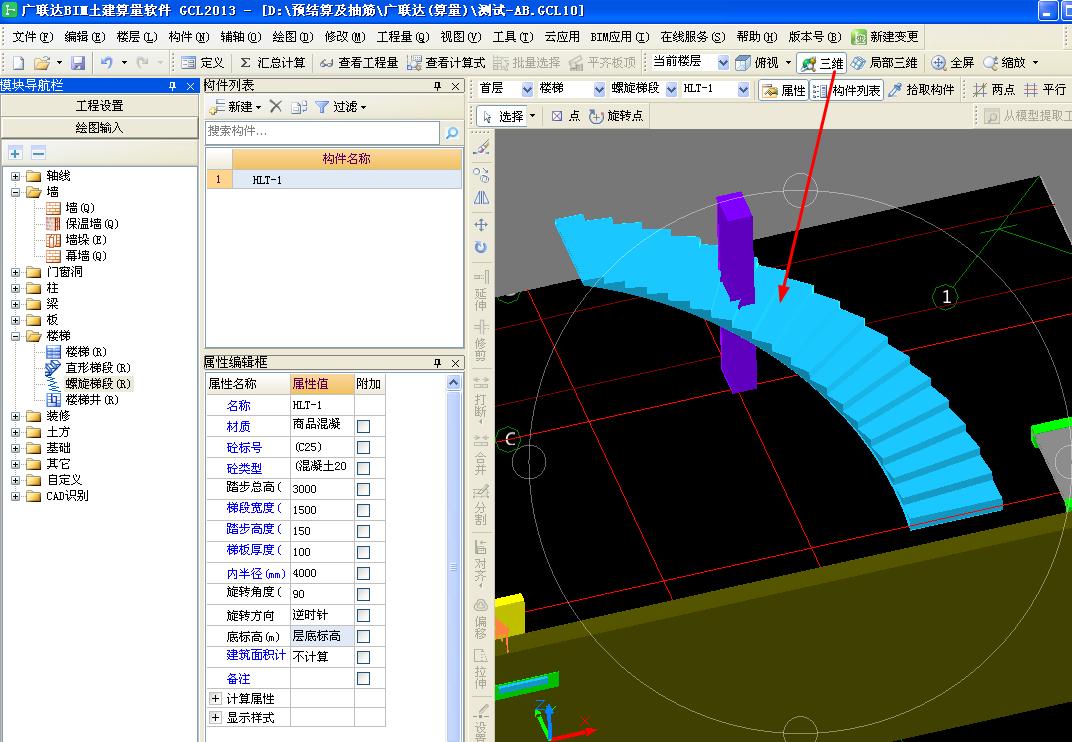Open the 楼层(L) menu

137,37
